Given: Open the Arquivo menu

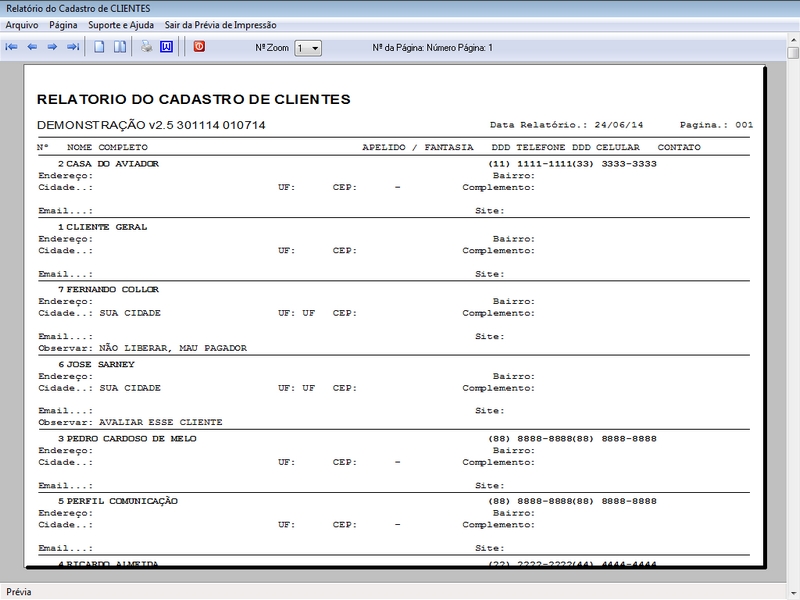Looking at the screenshot, I should click(x=22, y=24).
